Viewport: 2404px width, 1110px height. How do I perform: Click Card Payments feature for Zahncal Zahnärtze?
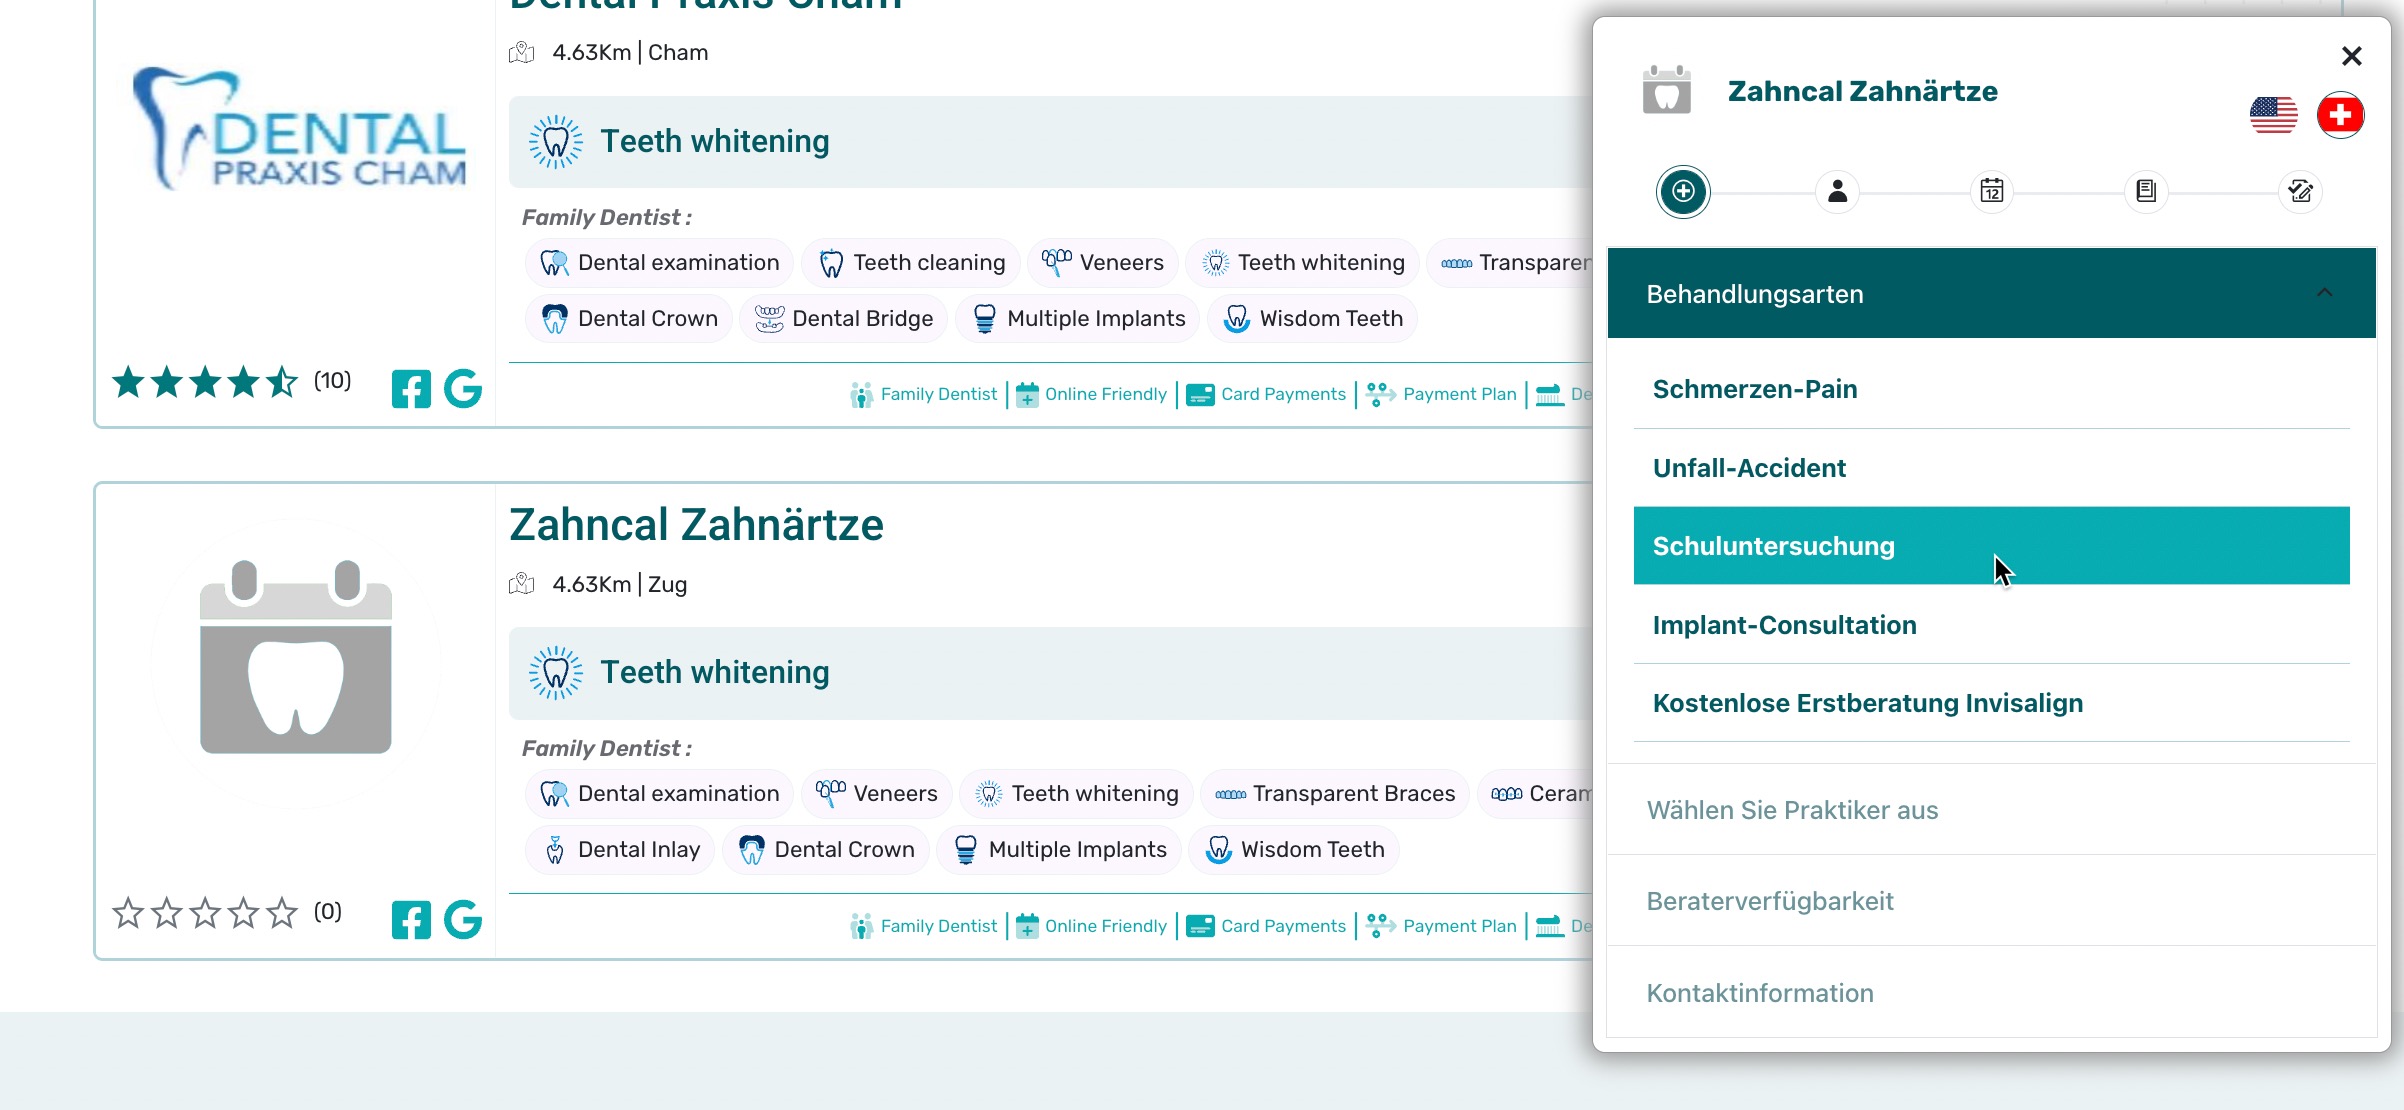click(1266, 926)
